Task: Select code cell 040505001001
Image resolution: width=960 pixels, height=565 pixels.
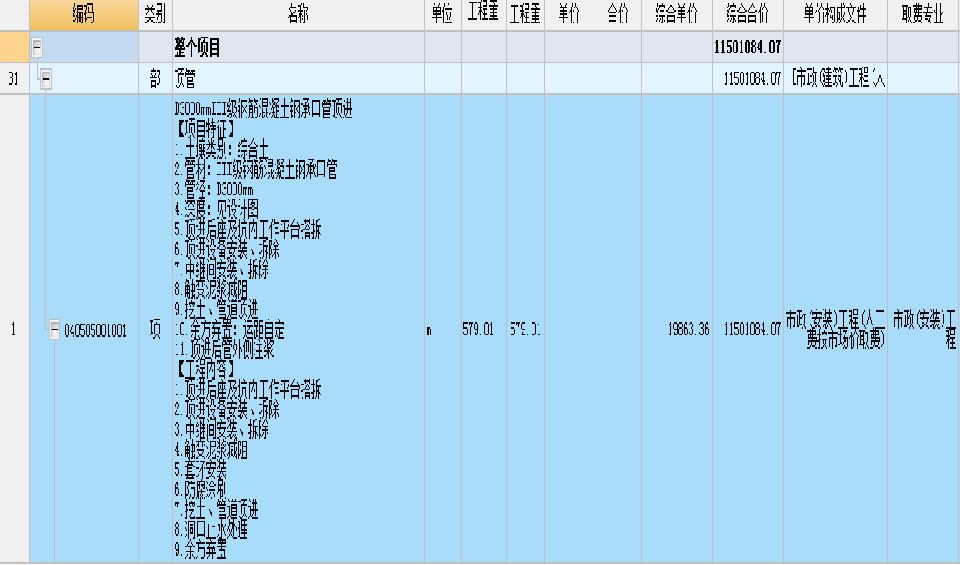Action: click(95, 331)
